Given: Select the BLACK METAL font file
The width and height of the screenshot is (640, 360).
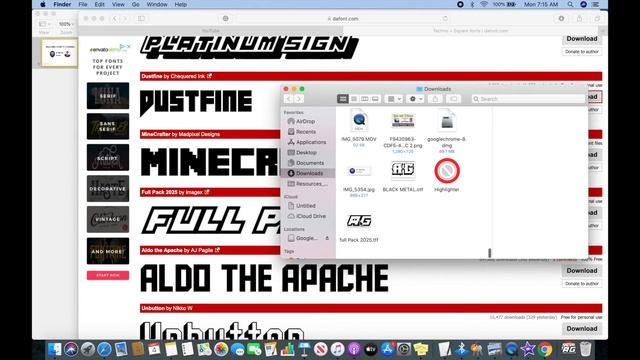Looking at the screenshot, I should [403, 176].
